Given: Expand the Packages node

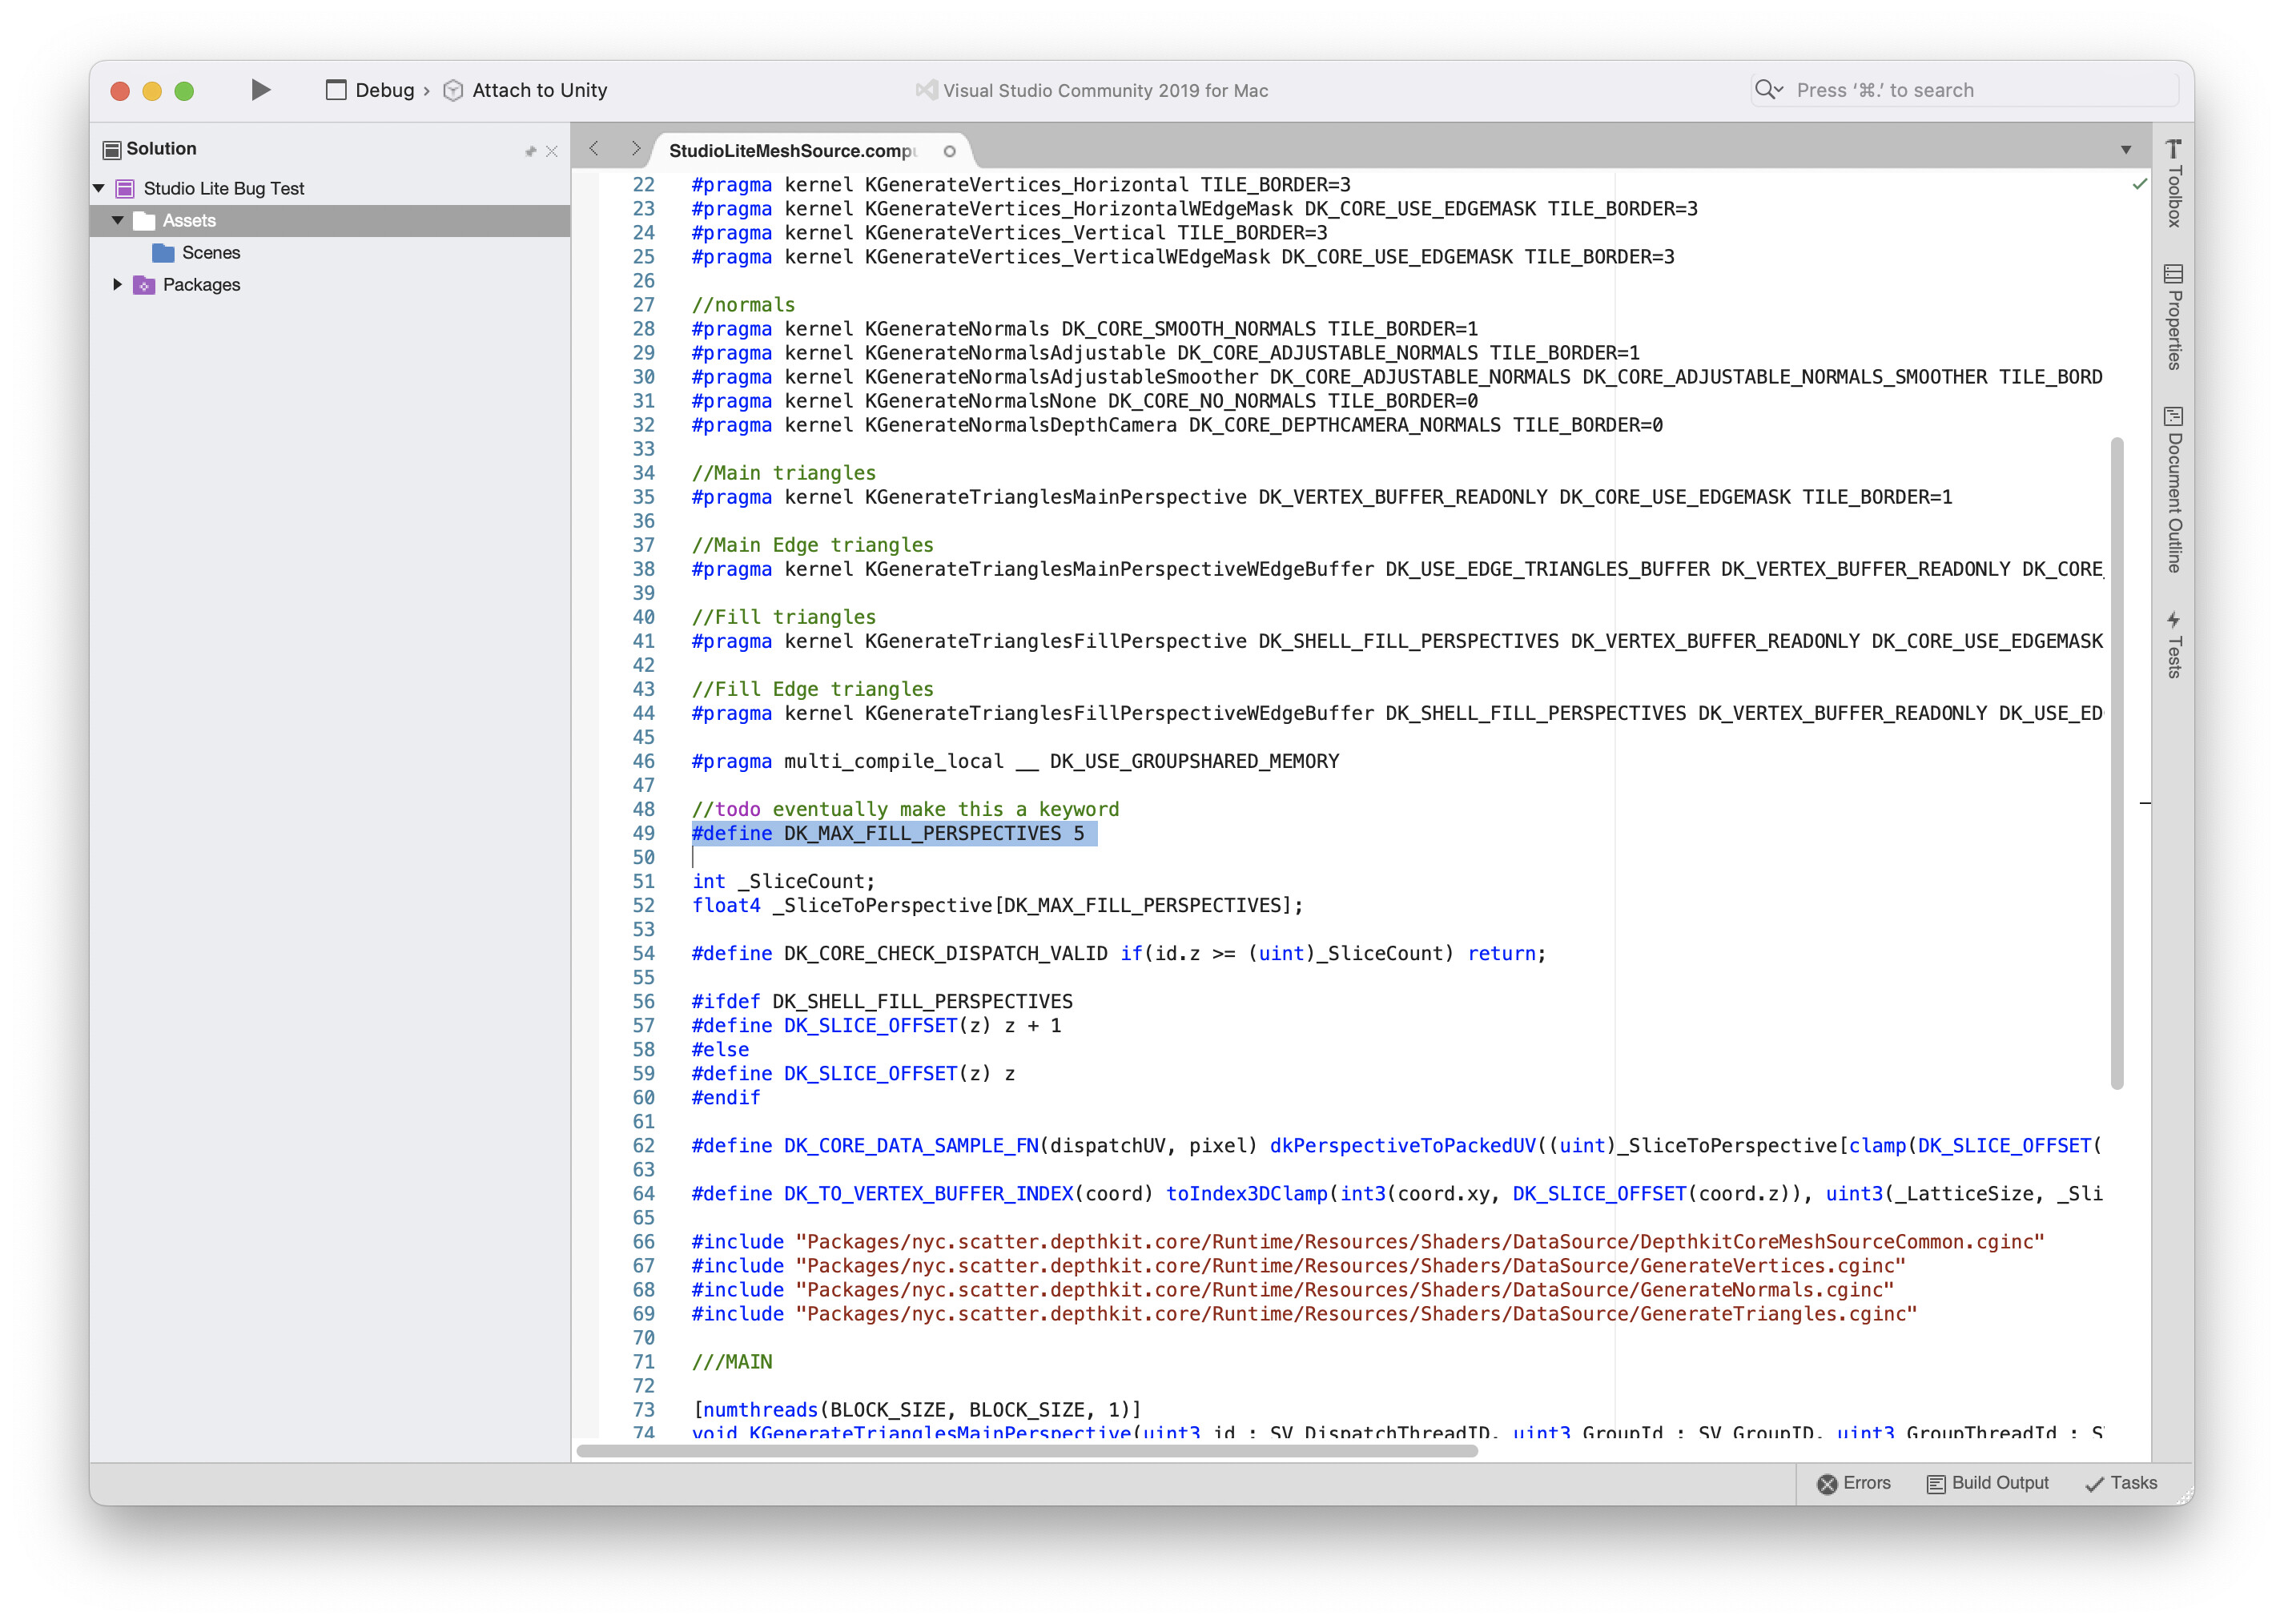Looking at the screenshot, I should pos(118,284).
